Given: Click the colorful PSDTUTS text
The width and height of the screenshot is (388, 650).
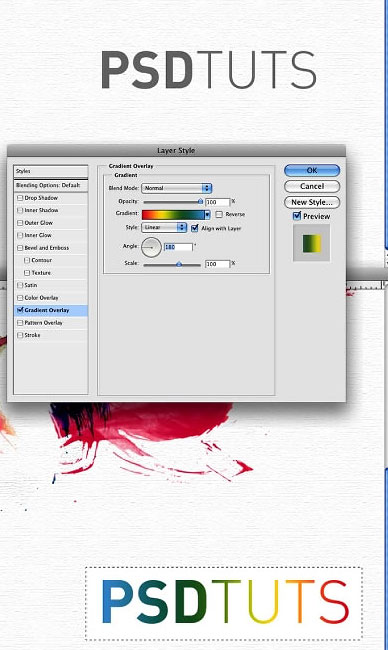Looking at the screenshot, I should point(225,602).
